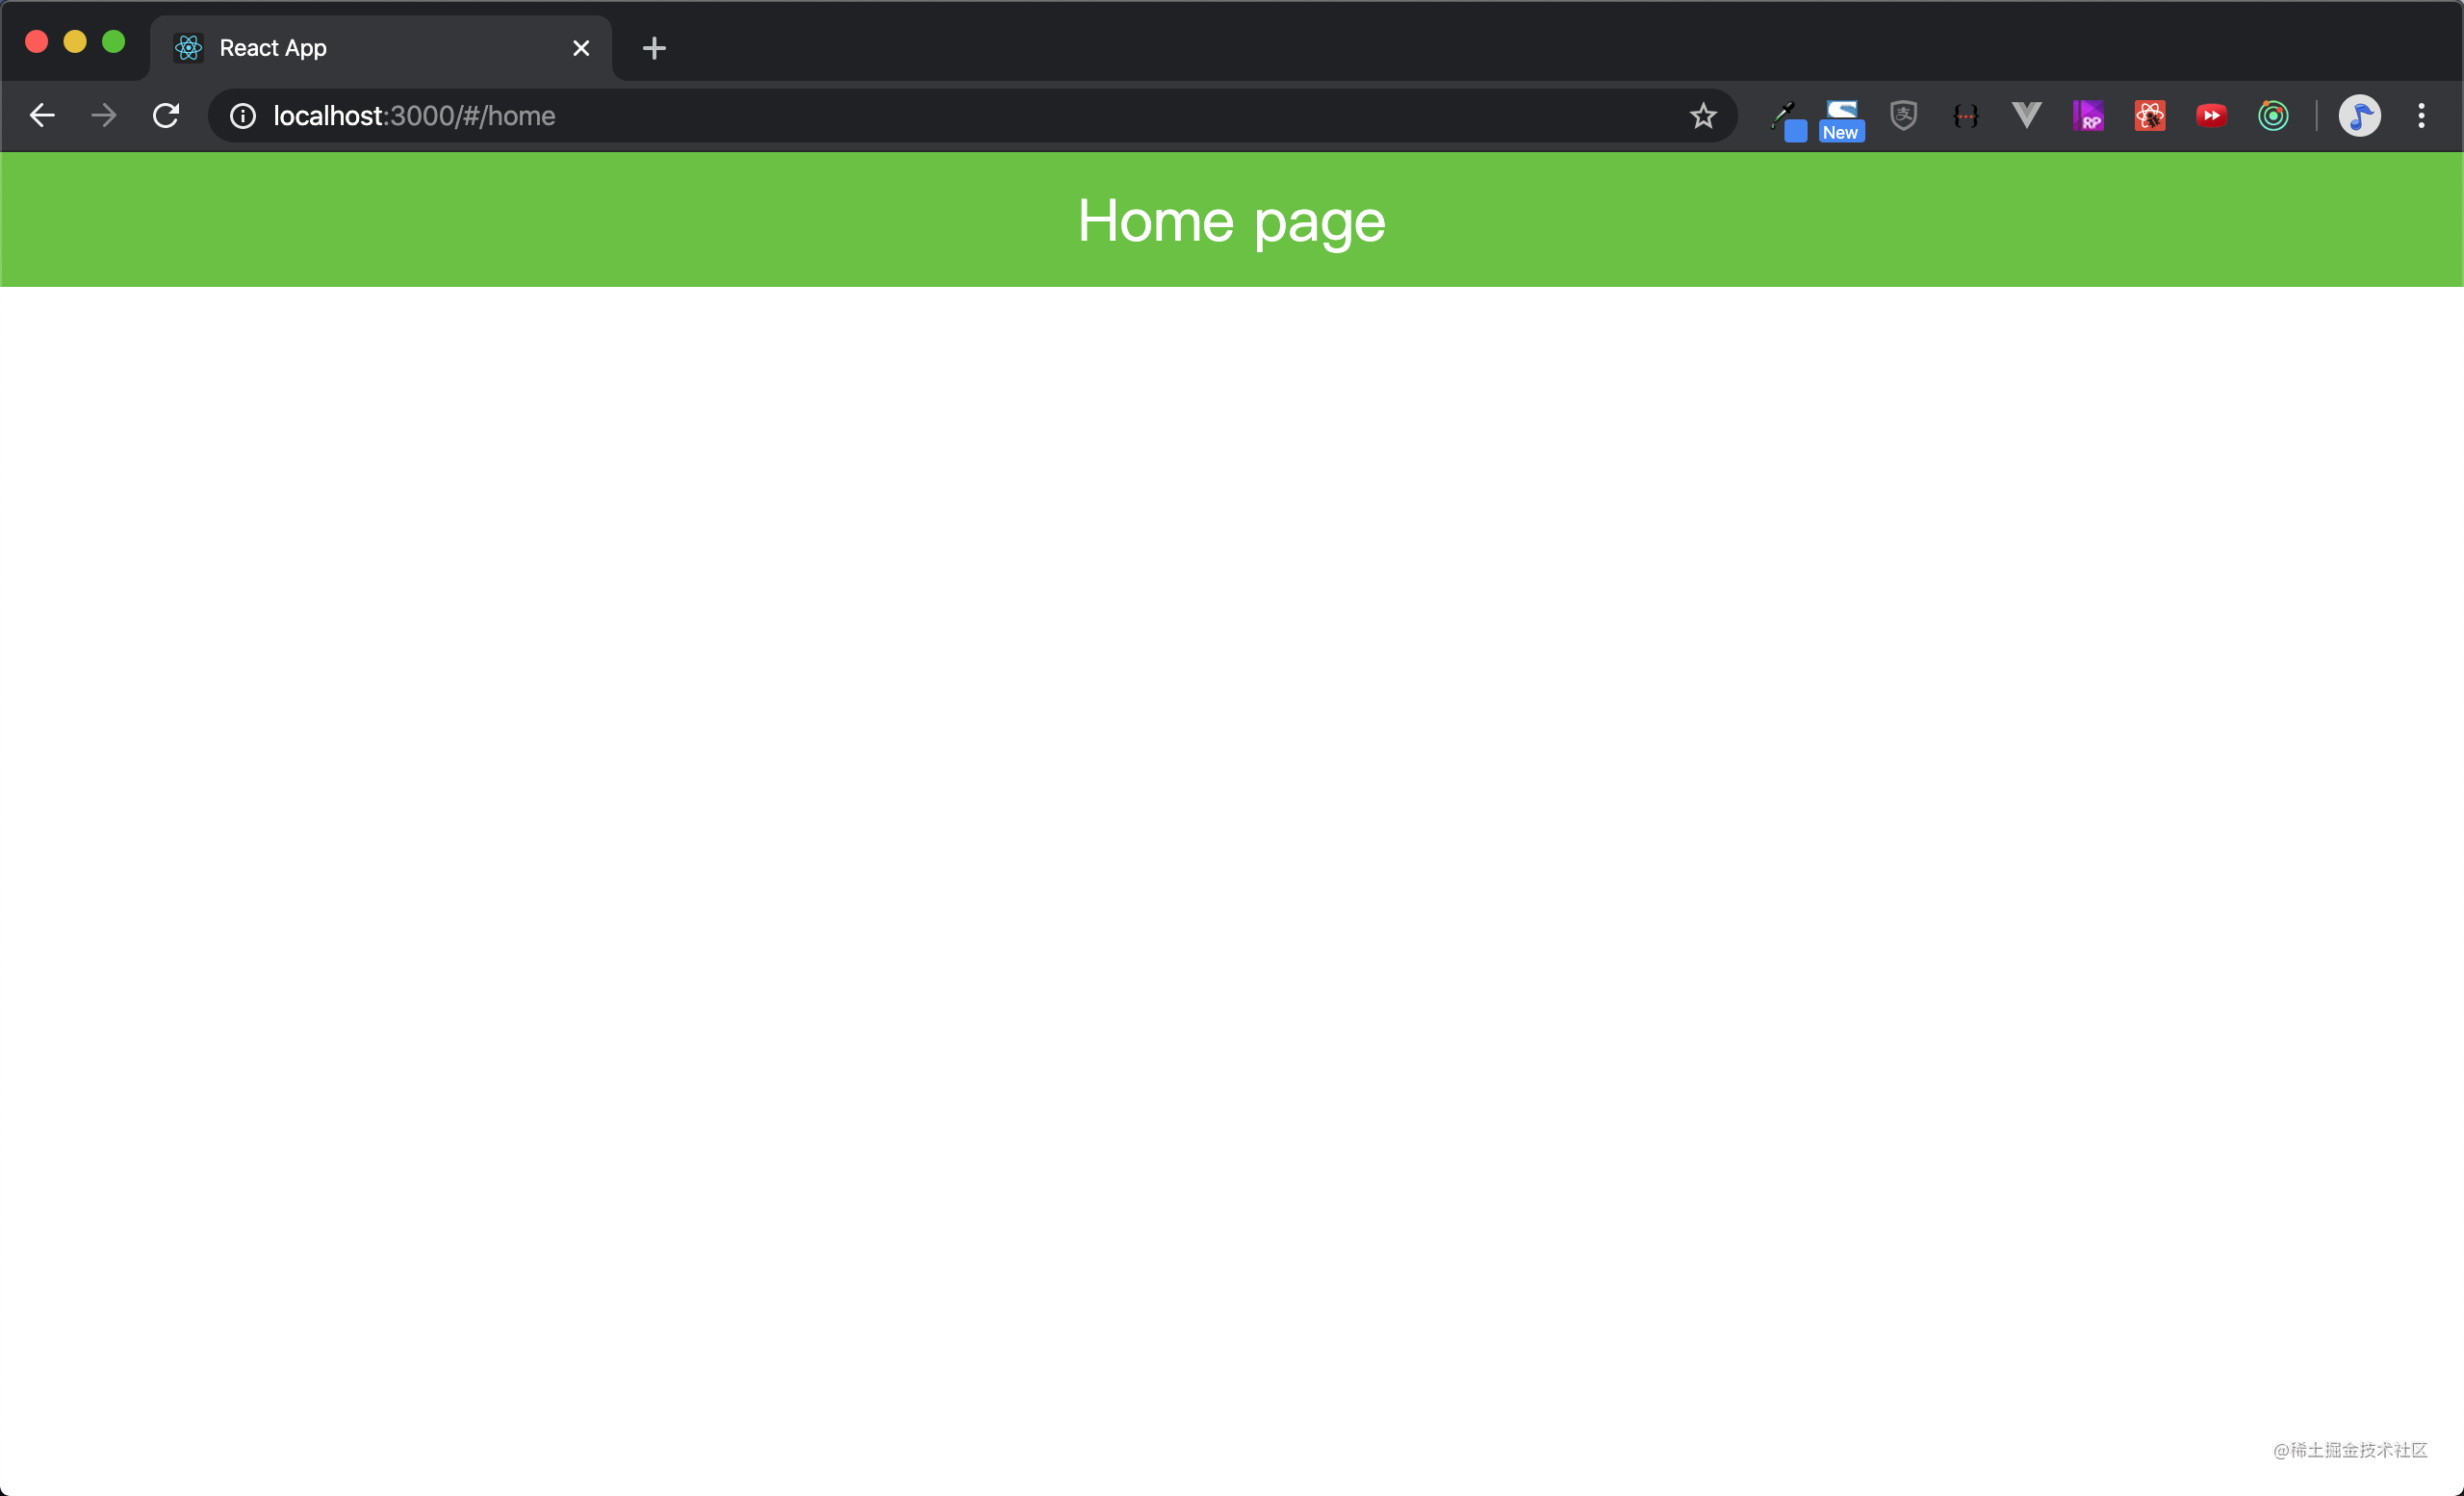The width and height of the screenshot is (2464, 1496).
Task: Open a new browser tab
Action: (x=654, y=48)
